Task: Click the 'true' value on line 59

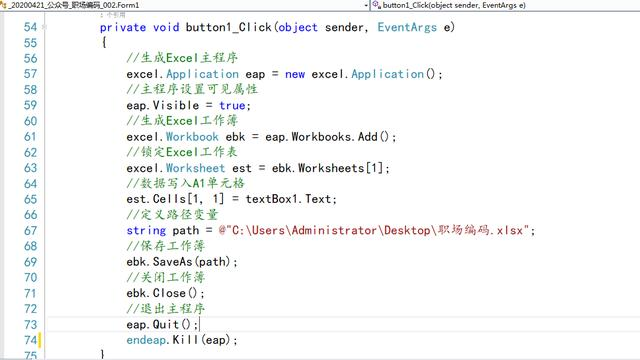Action: click(232, 105)
